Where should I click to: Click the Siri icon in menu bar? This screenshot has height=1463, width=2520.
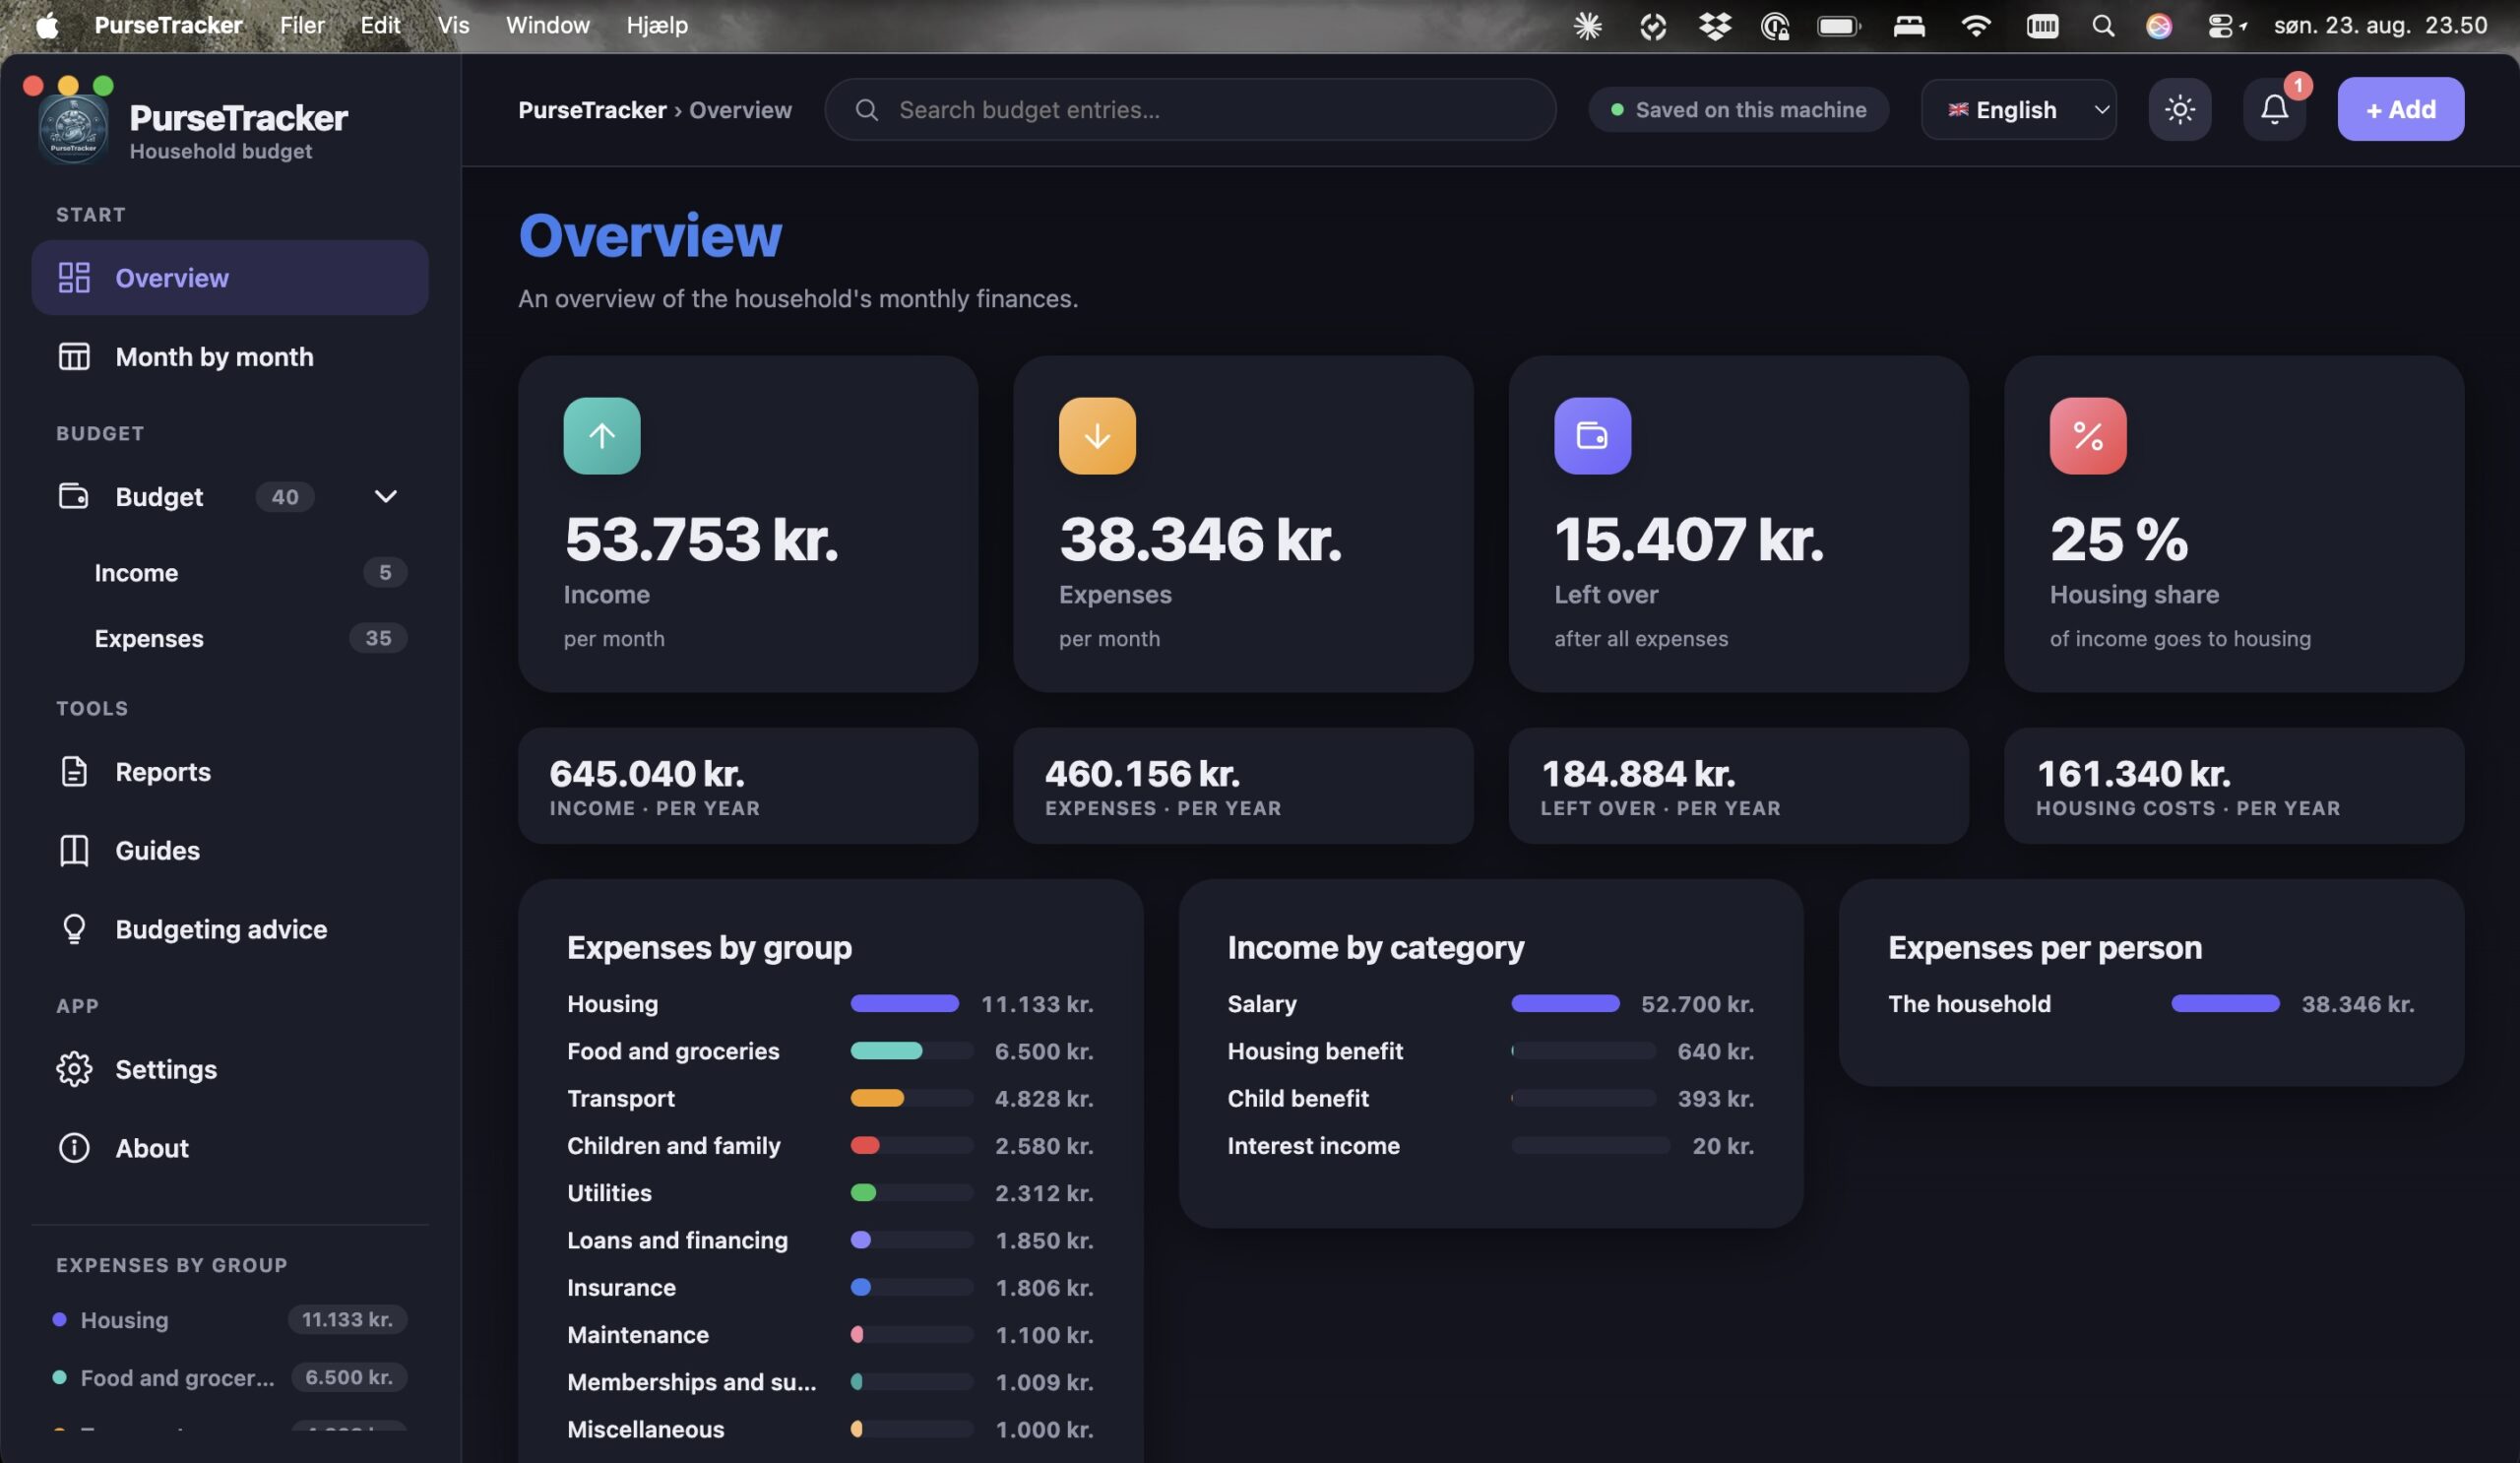(x=2159, y=25)
